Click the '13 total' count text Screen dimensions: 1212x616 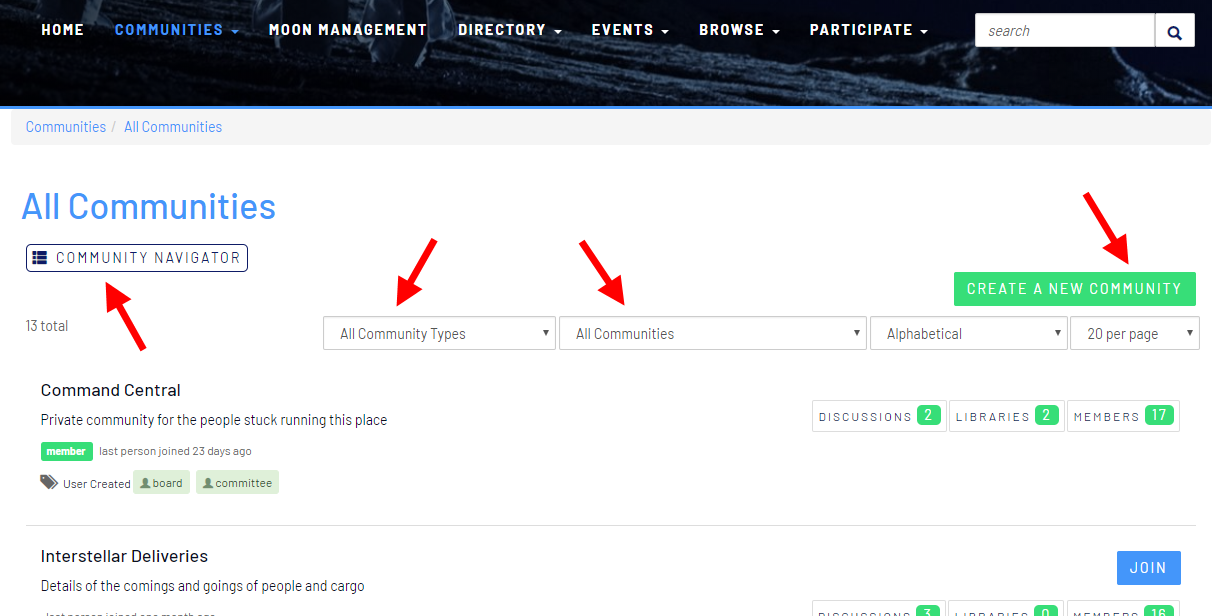[47, 326]
